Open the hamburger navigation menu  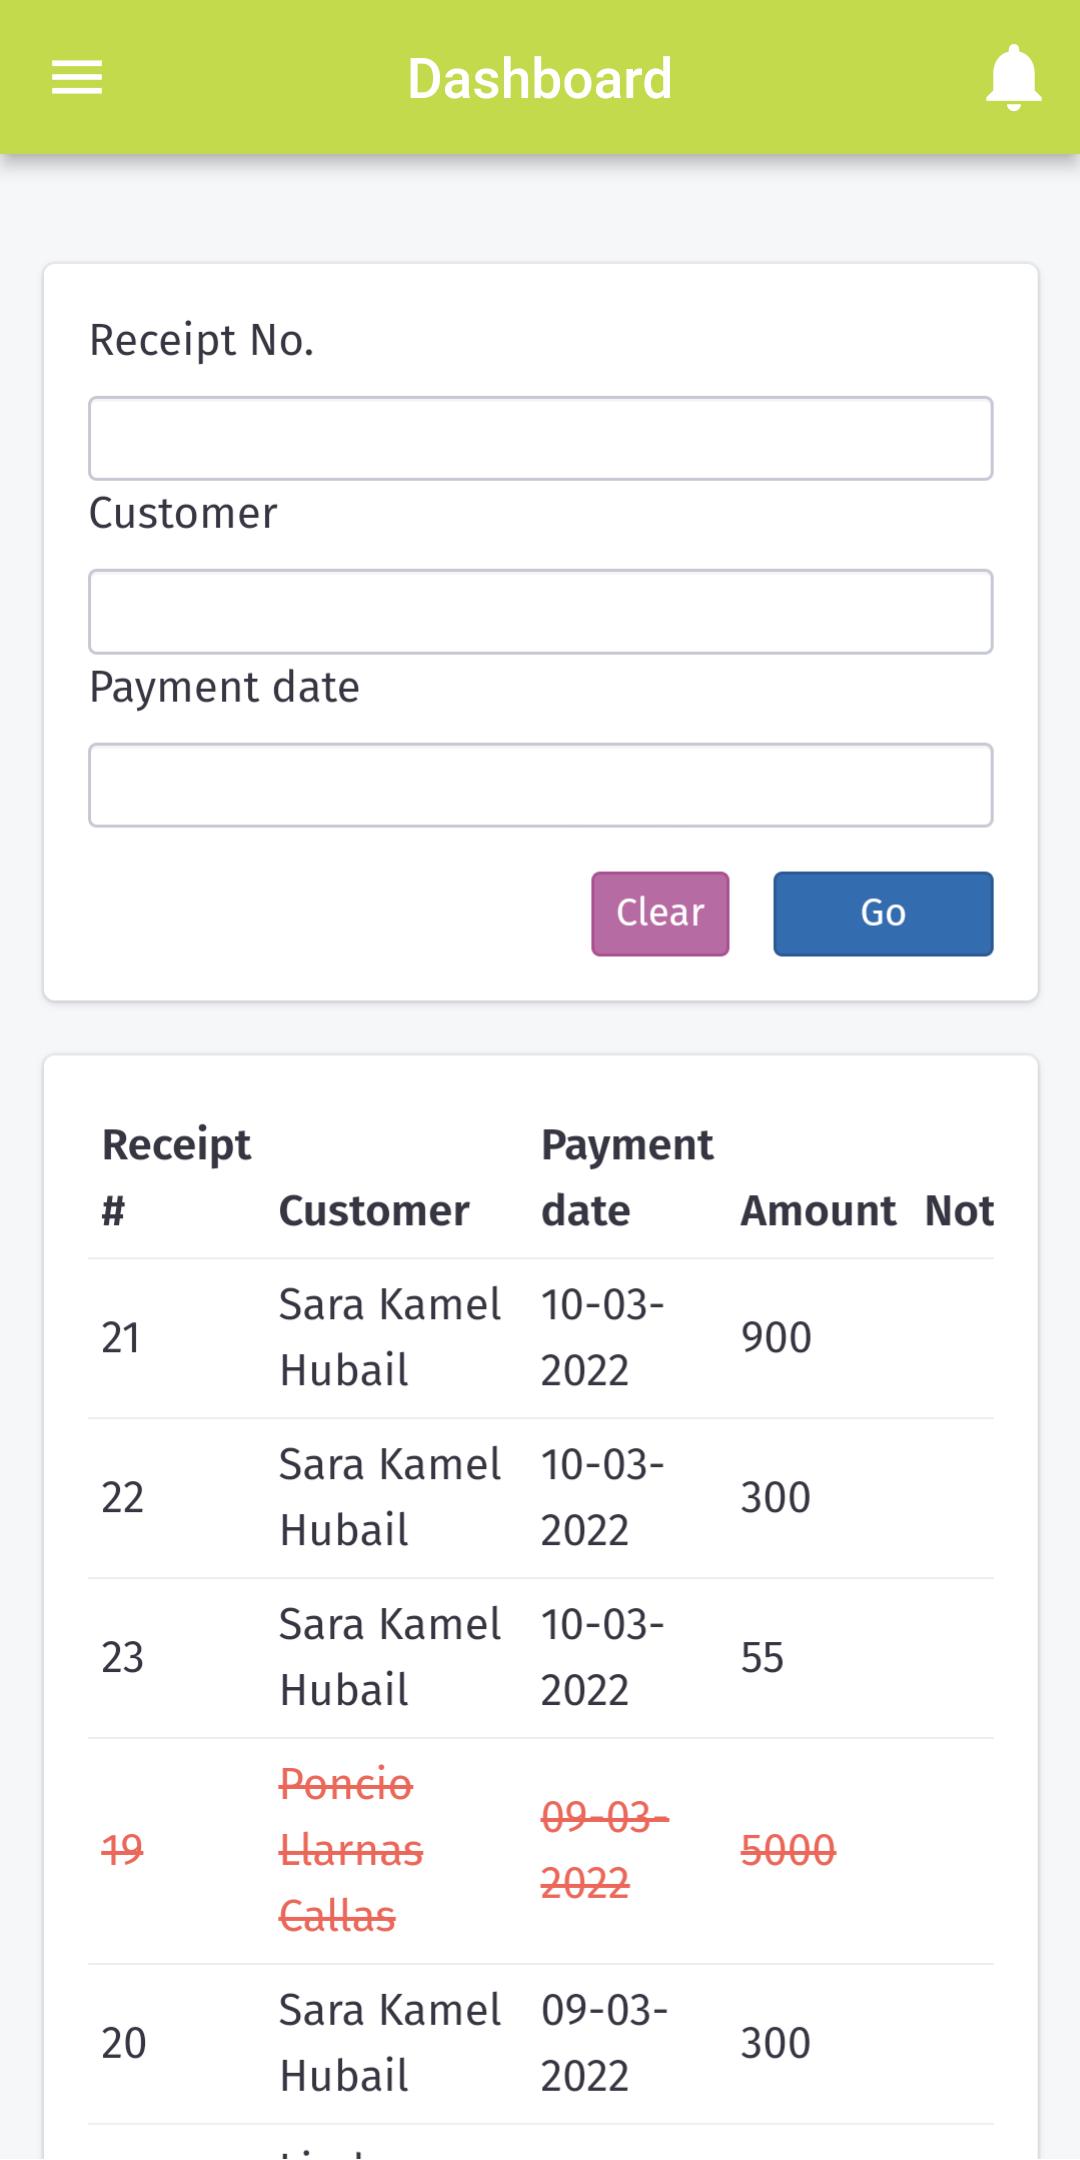click(77, 78)
